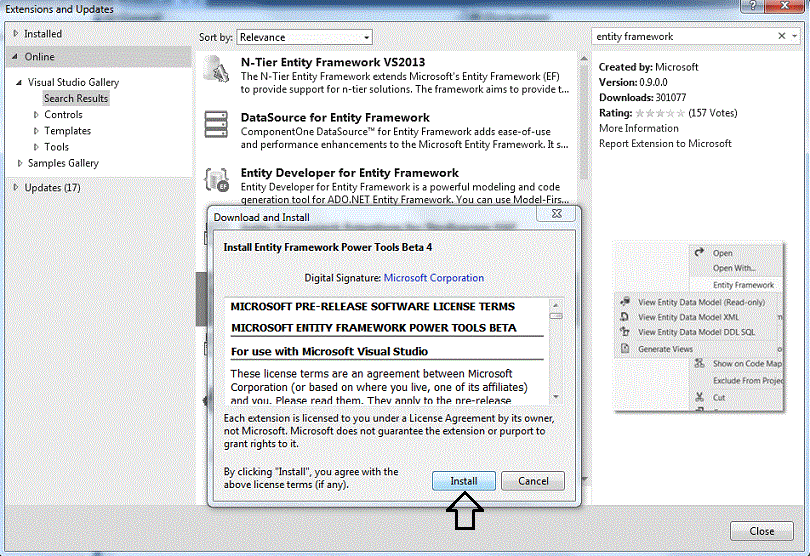Image resolution: width=810 pixels, height=556 pixels.
Task: Click the Close button of Extensions window
Action: click(762, 531)
